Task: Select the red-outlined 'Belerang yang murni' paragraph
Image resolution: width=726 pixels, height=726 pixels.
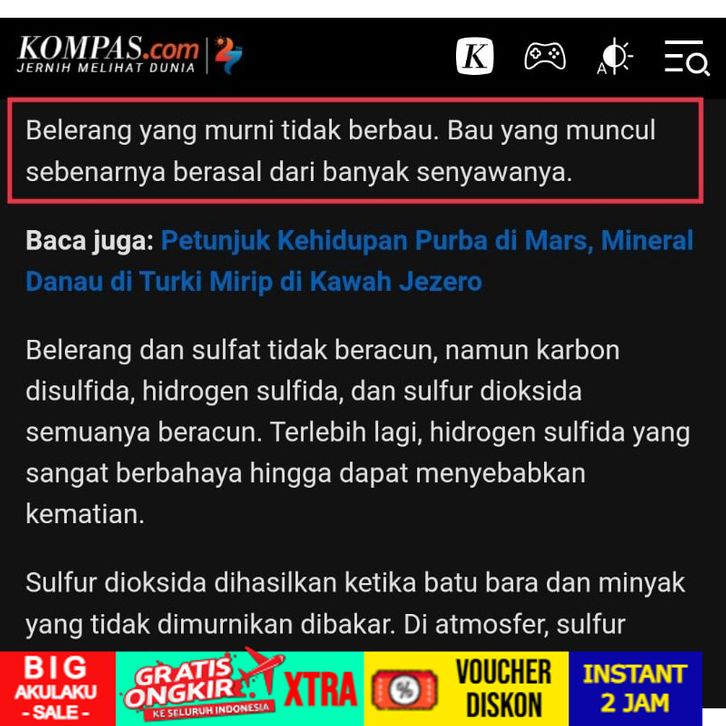Action: click(356, 150)
